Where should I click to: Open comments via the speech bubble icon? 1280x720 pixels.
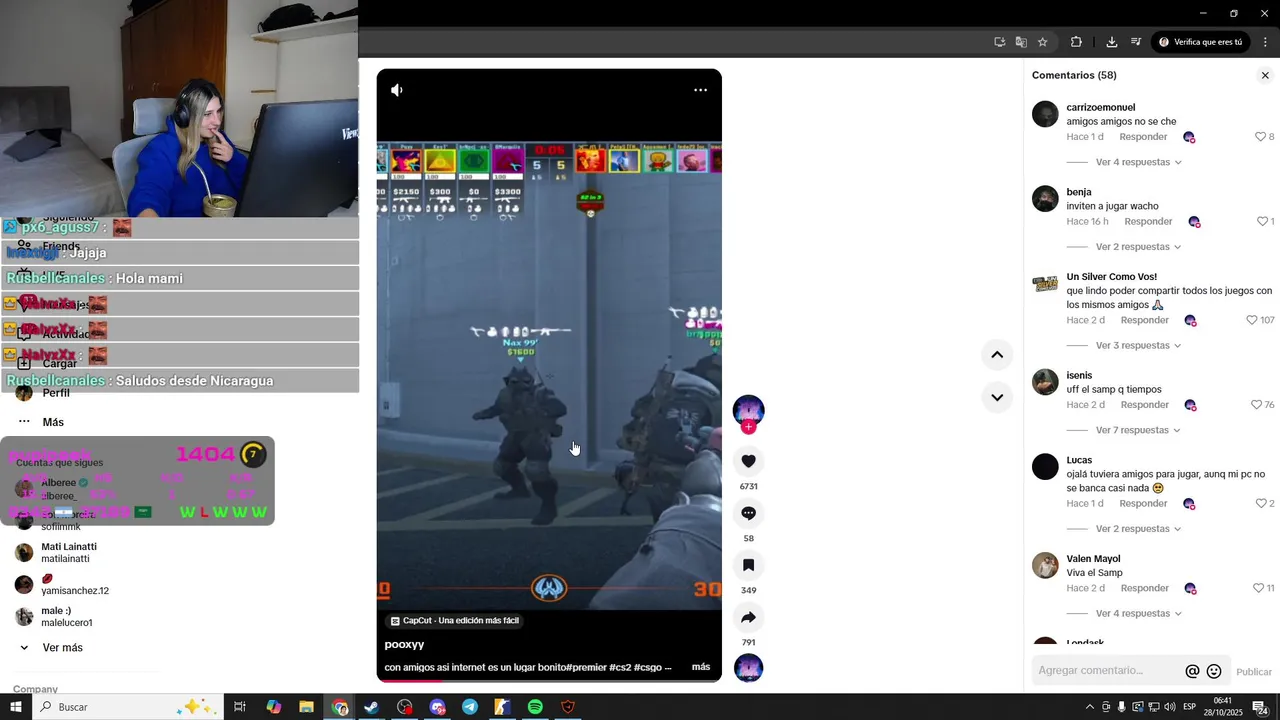pos(748,513)
